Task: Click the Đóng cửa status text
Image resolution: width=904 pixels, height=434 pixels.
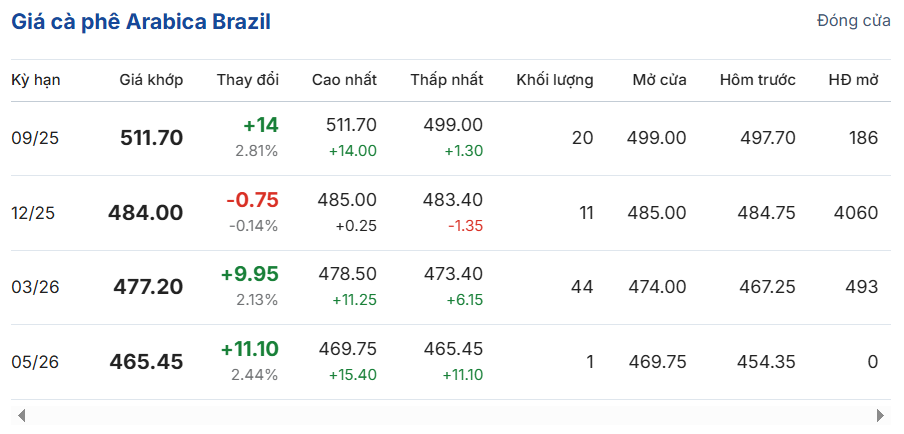Action: pyautogui.click(x=854, y=22)
